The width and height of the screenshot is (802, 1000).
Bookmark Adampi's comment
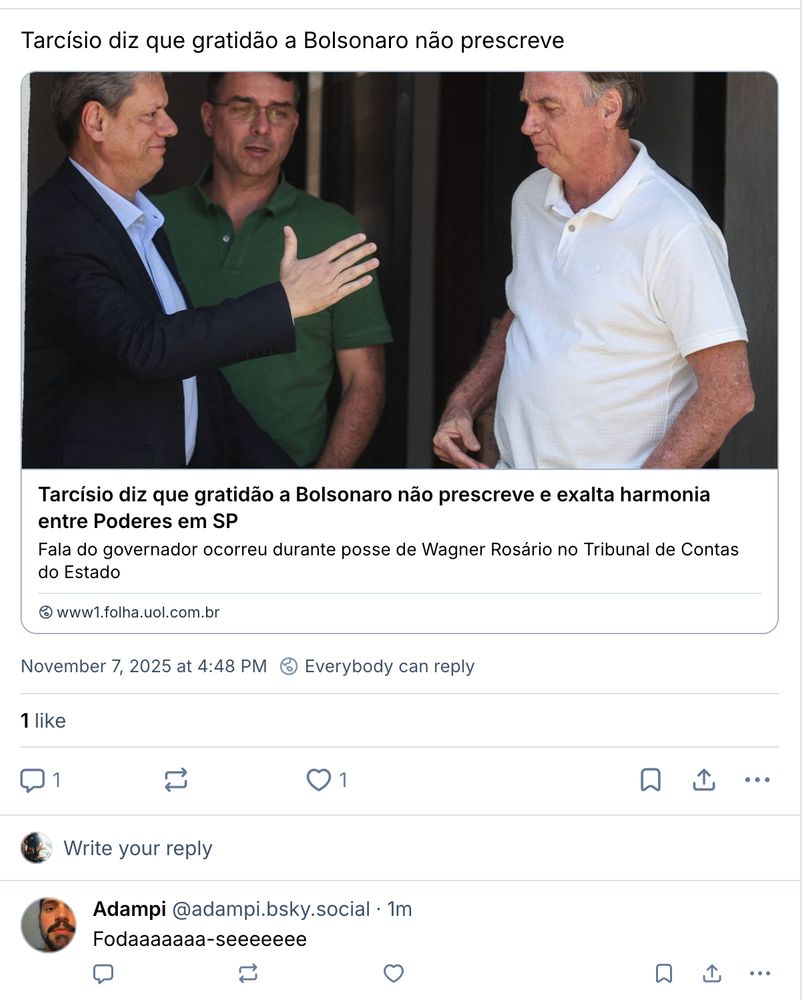click(664, 973)
